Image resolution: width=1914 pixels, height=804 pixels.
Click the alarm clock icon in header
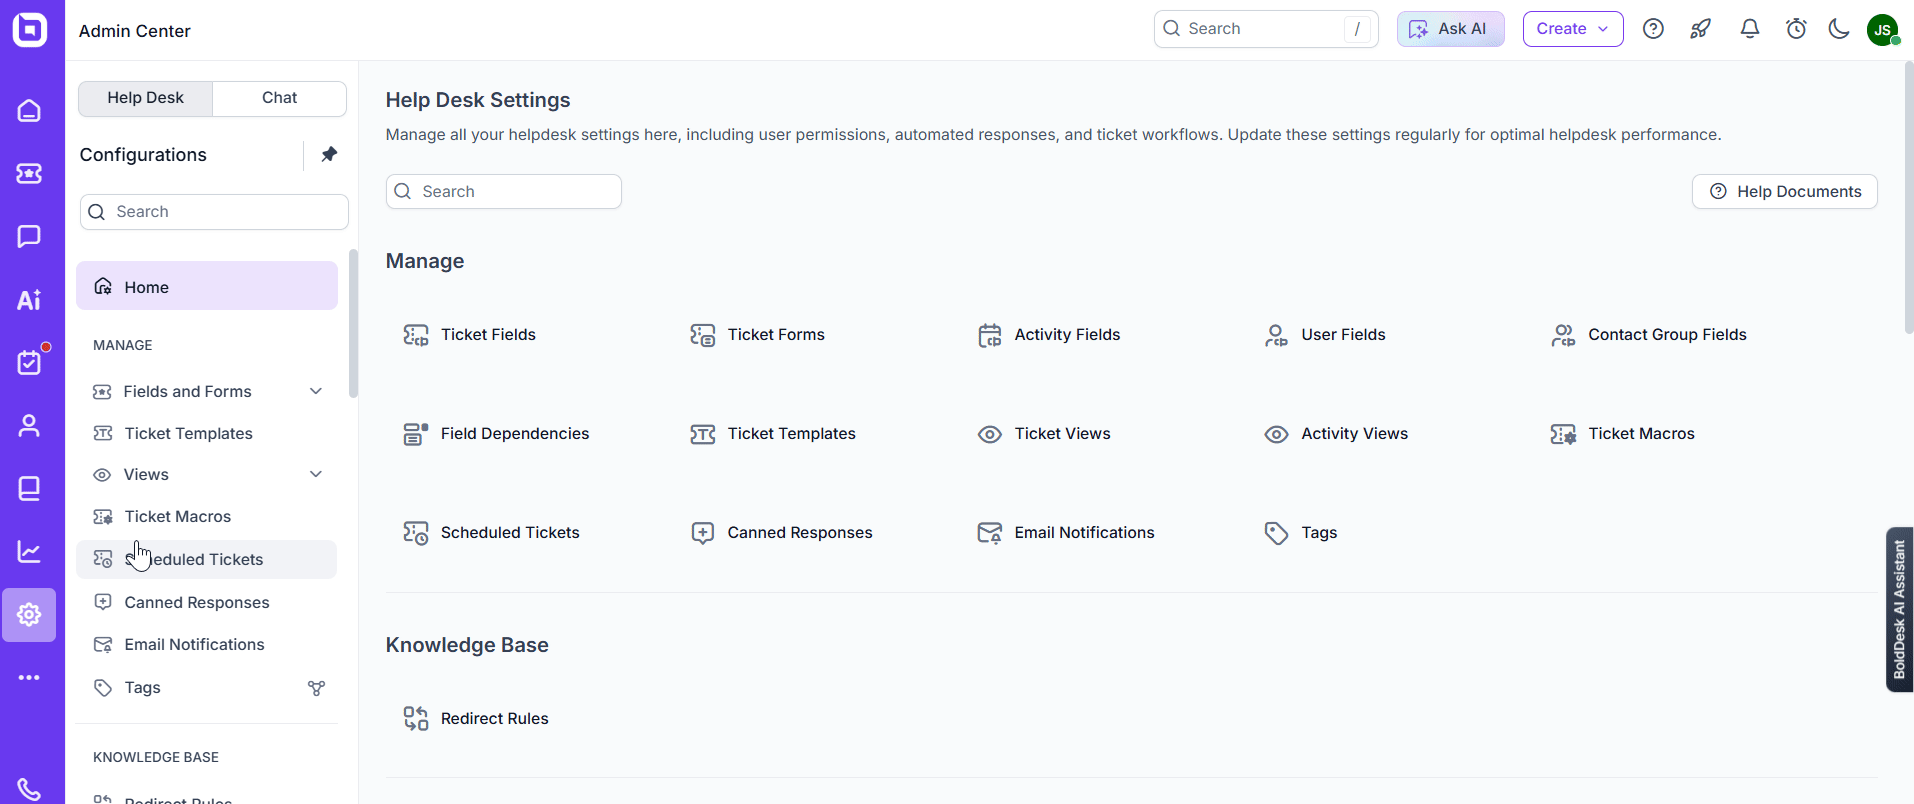(x=1796, y=29)
